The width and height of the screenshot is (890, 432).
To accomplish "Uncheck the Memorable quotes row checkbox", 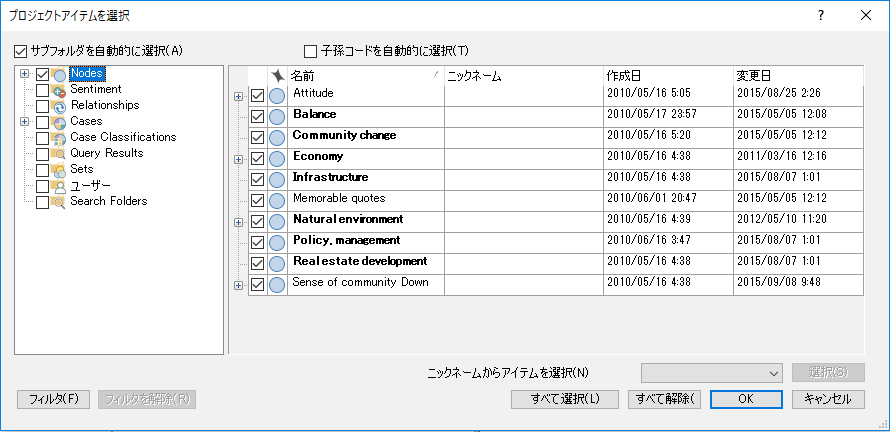I will pyautogui.click(x=258, y=200).
